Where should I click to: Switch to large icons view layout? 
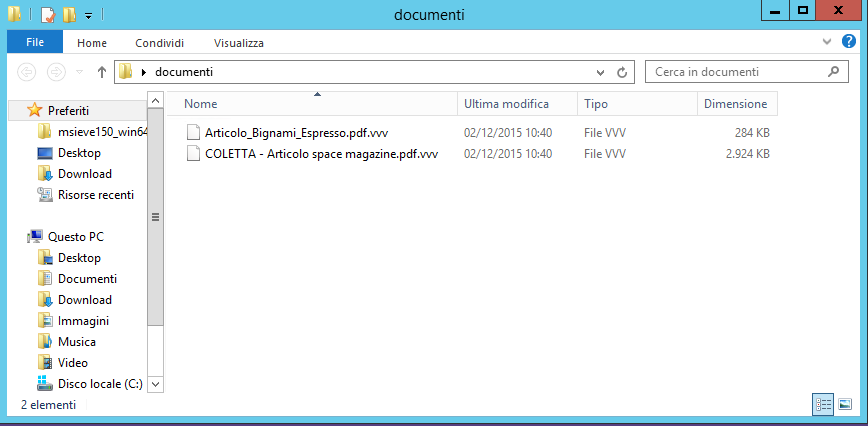[845, 404]
